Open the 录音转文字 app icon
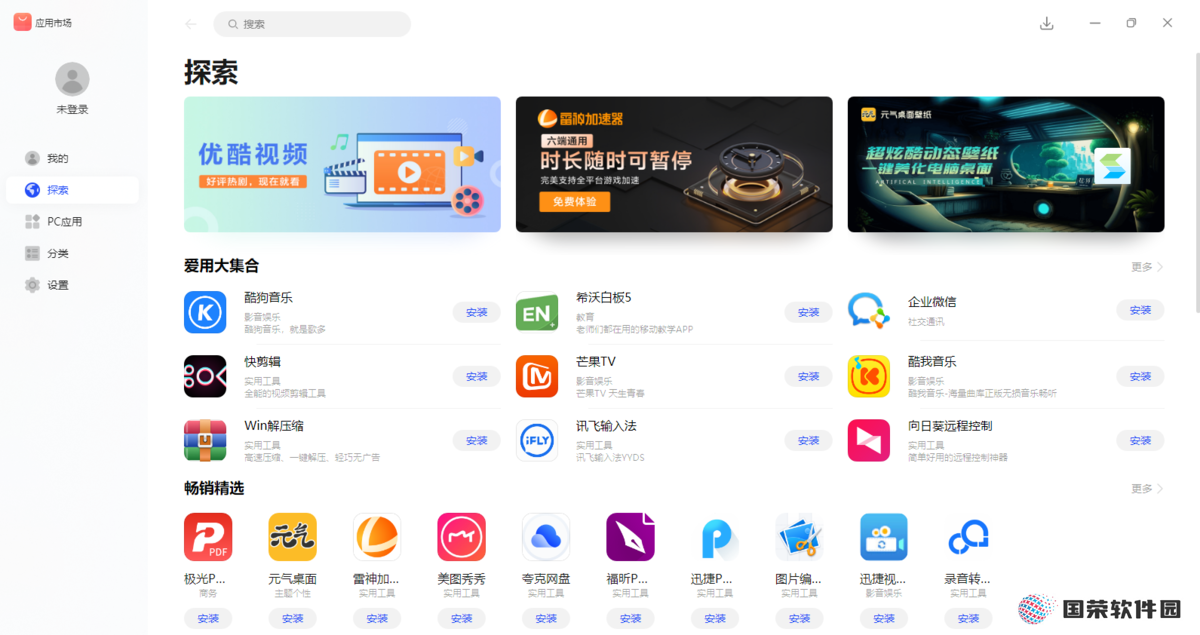1200x635 pixels. (969, 537)
